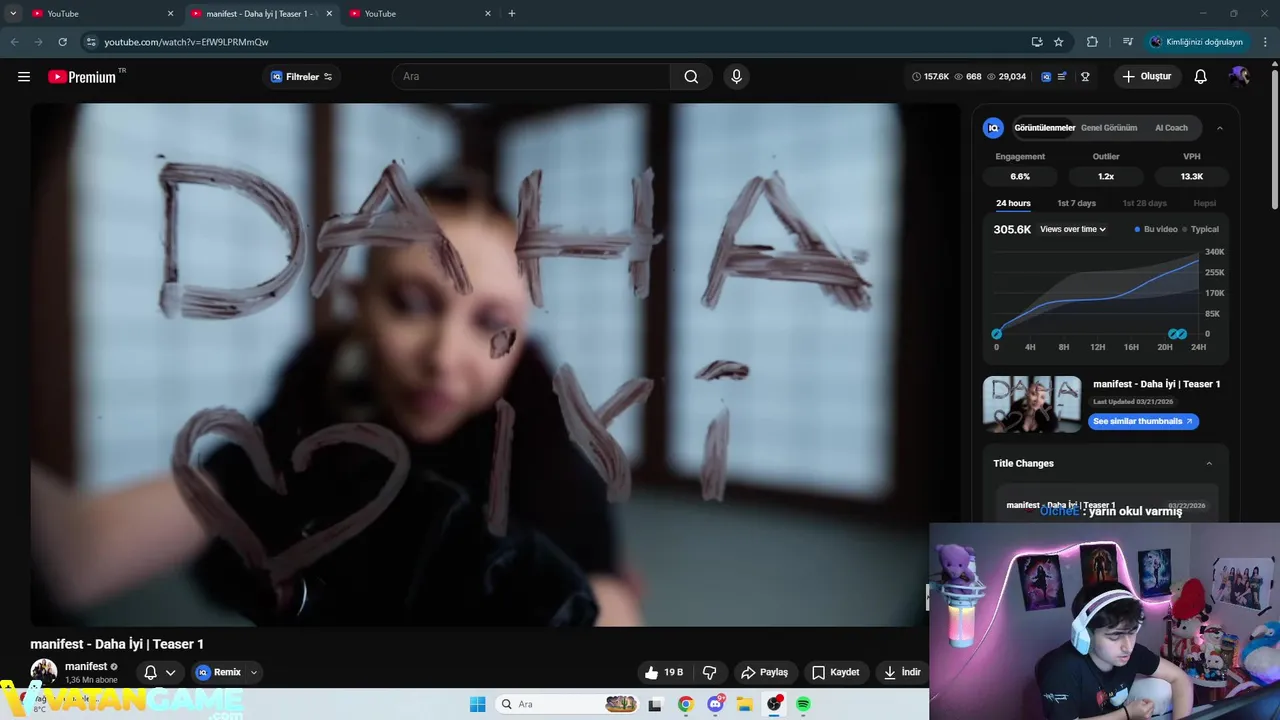
Task: Click the Outlier 1.2x value pill
Action: [1106, 176]
